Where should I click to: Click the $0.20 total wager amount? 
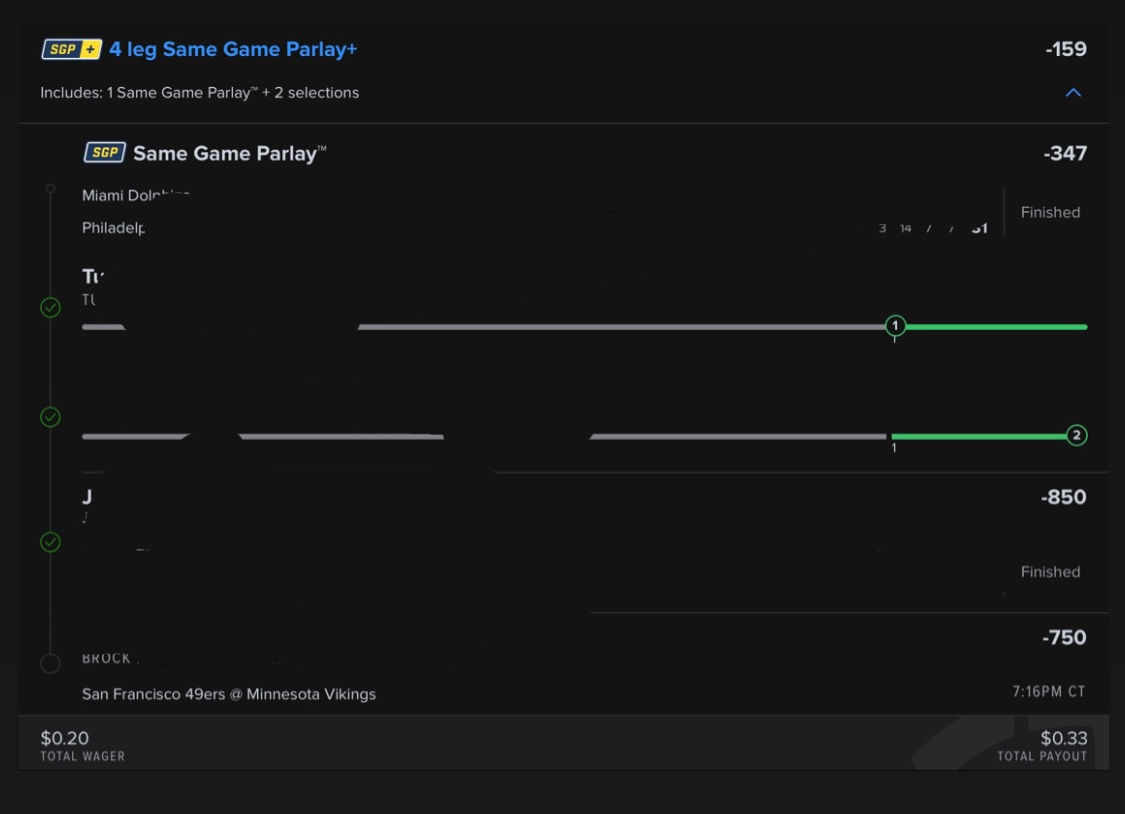(x=64, y=738)
